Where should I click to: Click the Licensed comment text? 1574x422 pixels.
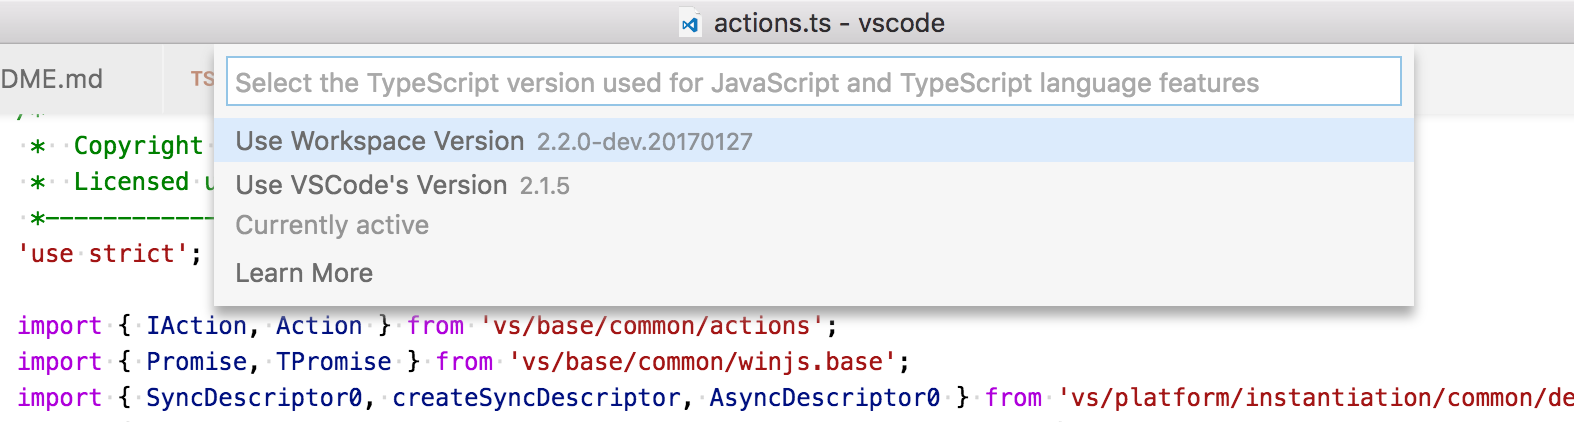tap(131, 182)
